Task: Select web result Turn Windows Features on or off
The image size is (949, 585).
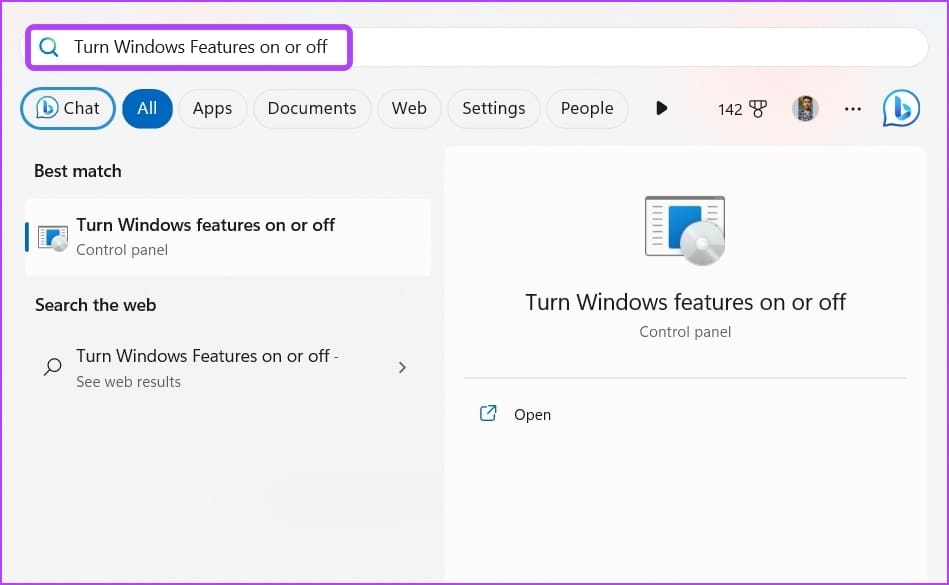Action: coord(228,367)
